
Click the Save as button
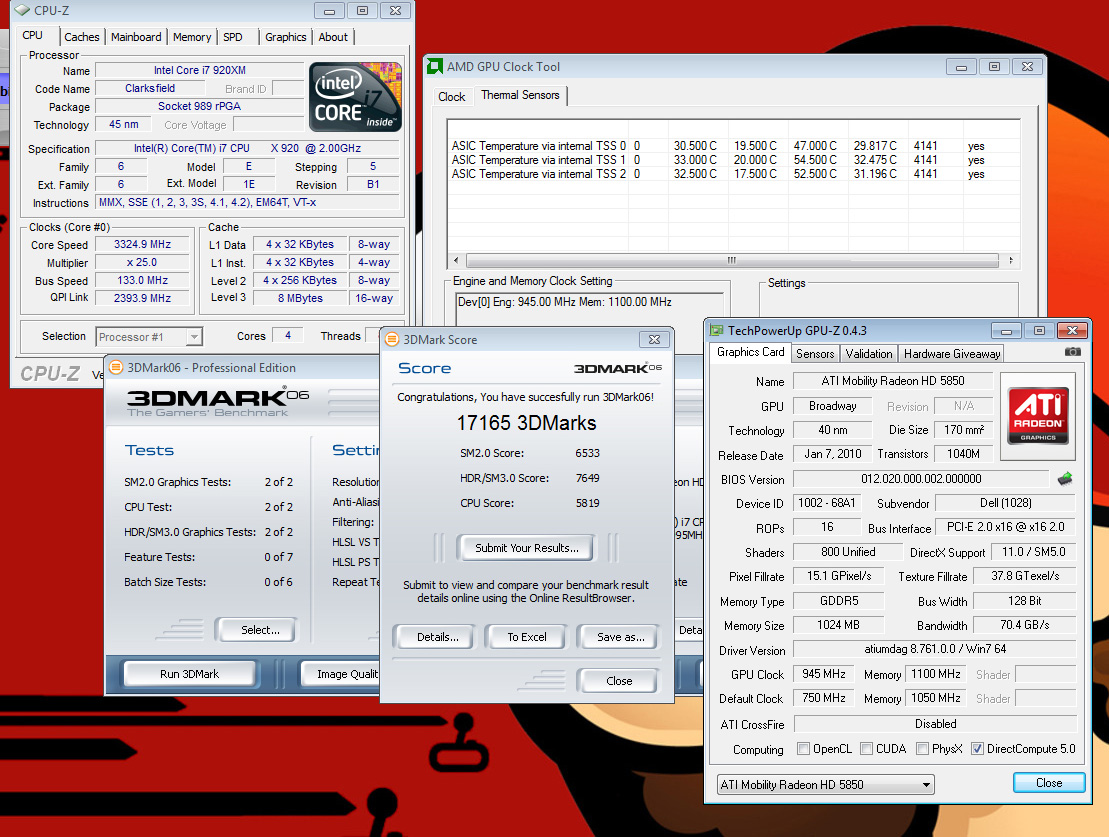click(620, 637)
